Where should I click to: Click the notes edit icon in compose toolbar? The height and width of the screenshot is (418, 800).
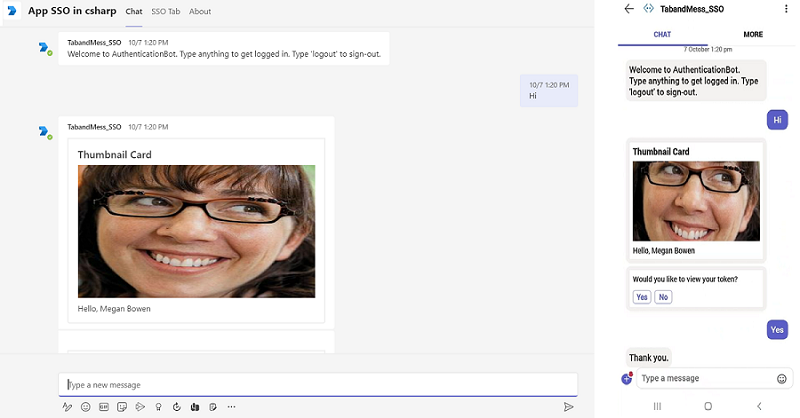click(213, 407)
